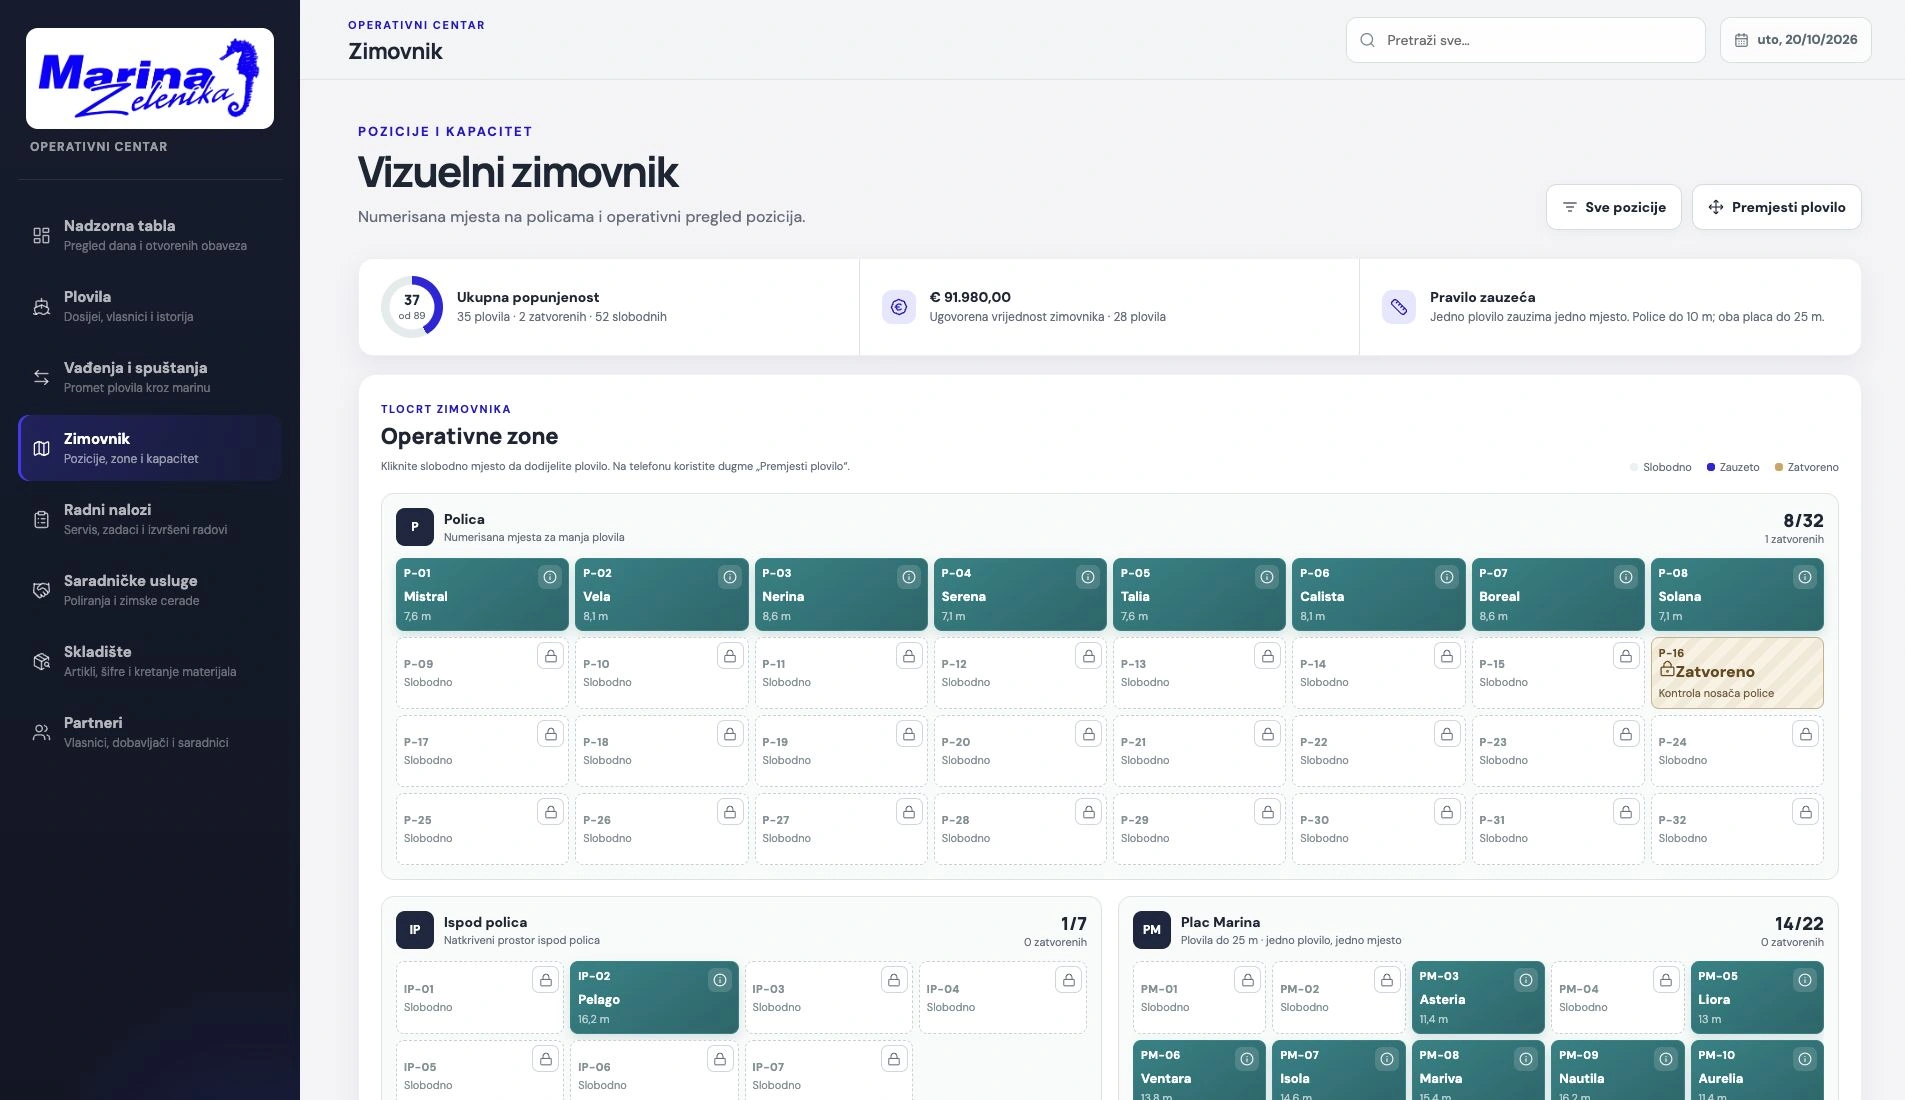Open date picker showing uto, 20/10/2026
The image size is (1905, 1100).
pyautogui.click(x=1796, y=40)
